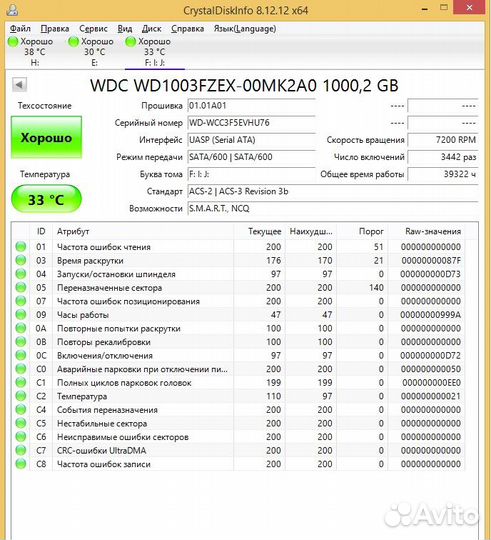The height and width of the screenshot is (540, 491).
Task: Click the status icon of Время раскрутки
Action: (x=21, y=260)
